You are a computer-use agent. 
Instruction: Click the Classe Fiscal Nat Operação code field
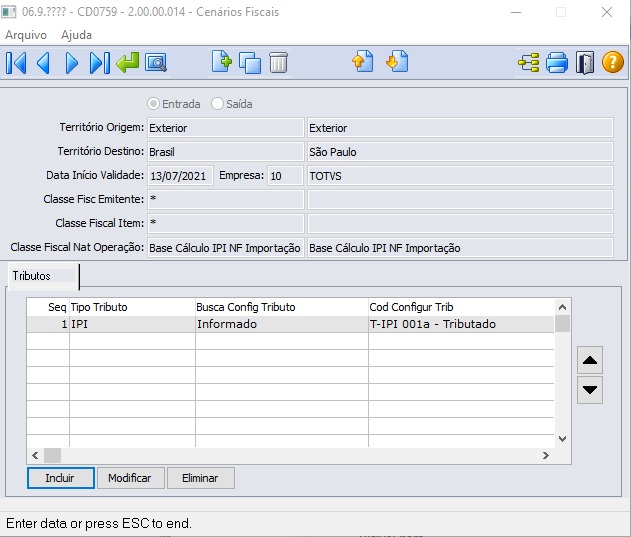point(226,248)
